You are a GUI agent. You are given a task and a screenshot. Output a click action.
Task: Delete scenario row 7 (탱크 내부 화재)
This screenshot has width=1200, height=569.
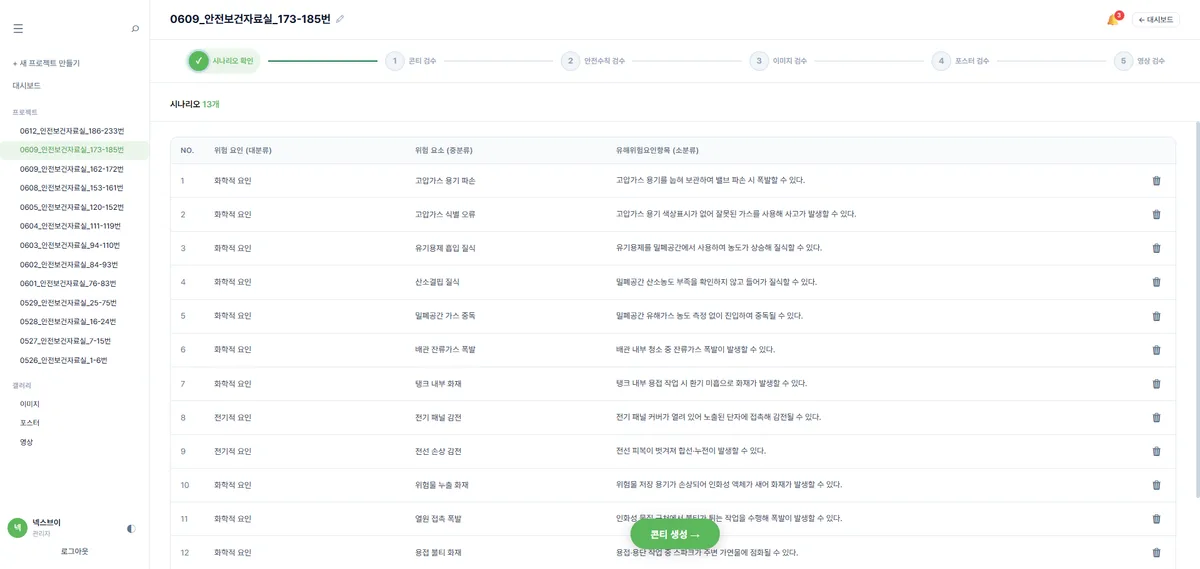(x=1156, y=384)
